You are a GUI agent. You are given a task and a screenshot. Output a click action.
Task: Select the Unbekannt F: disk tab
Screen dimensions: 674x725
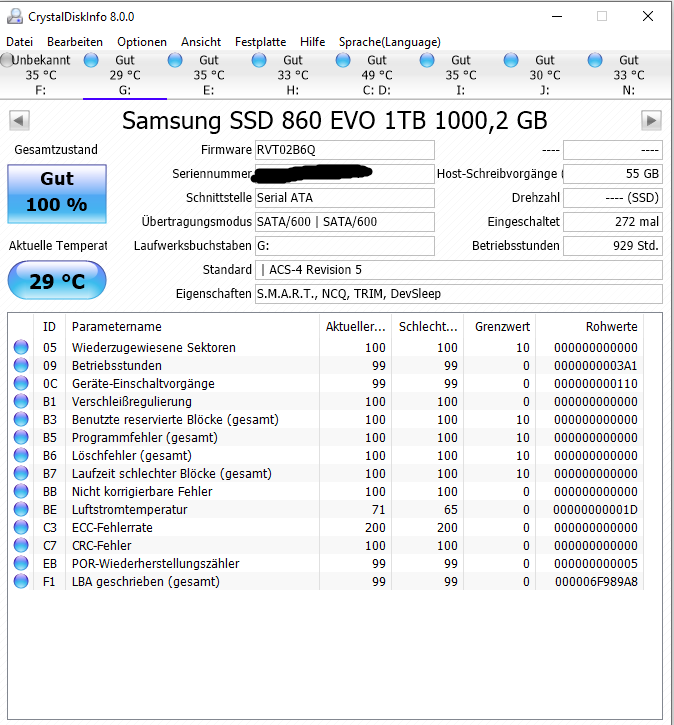click(x=41, y=75)
